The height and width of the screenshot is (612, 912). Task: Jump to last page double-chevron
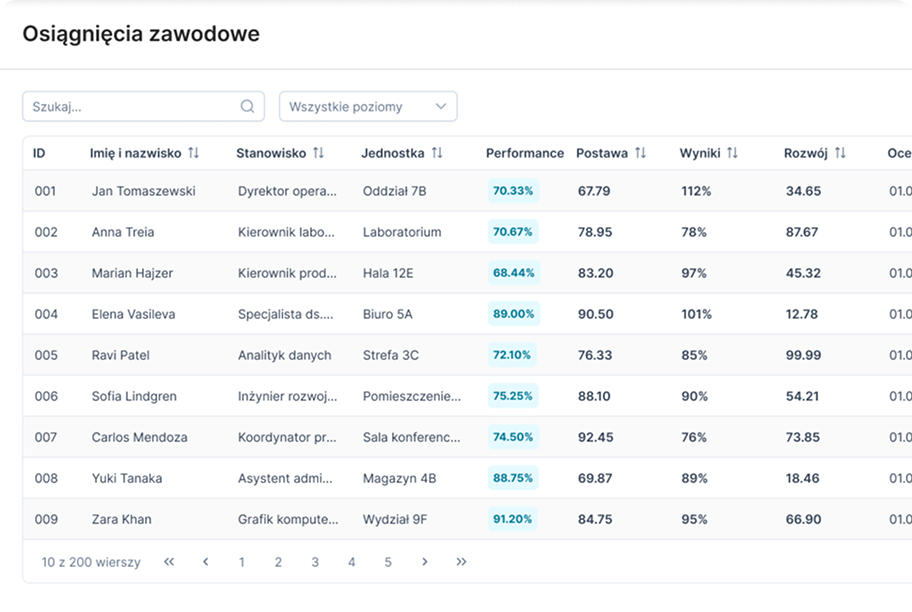461,562
